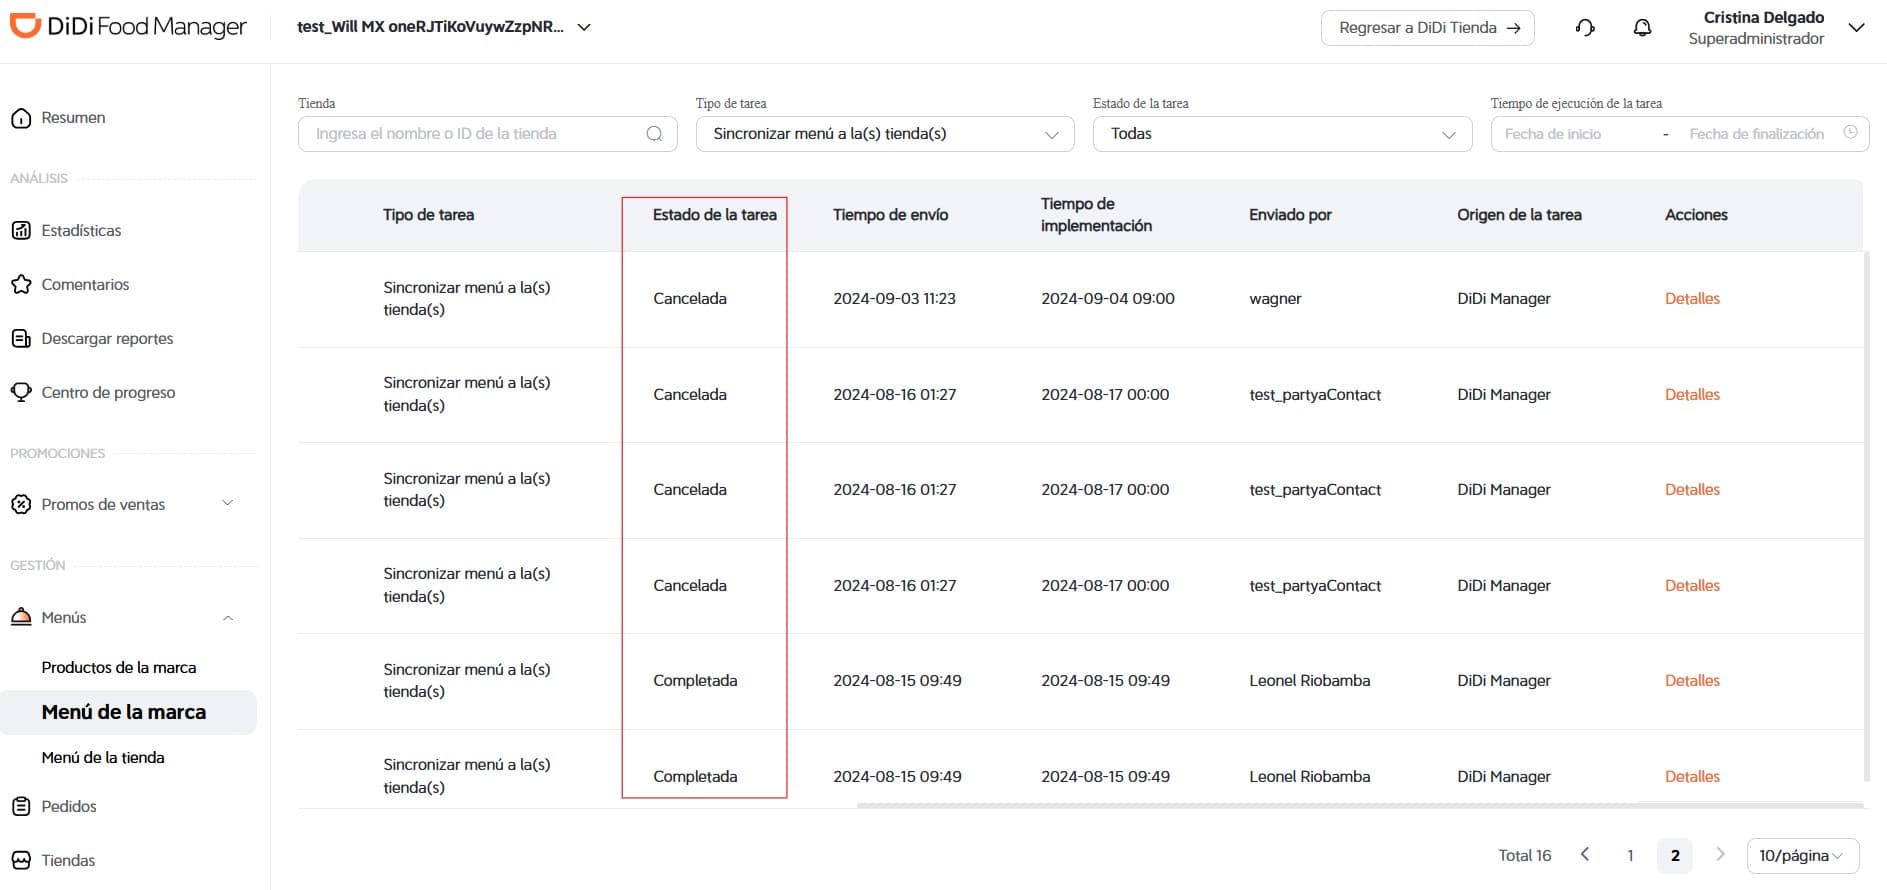Image resolution: width=1887 pixels, height=890 pixels.
Task: Click the Comentarios star icon
Action: [x=21, y=285]
